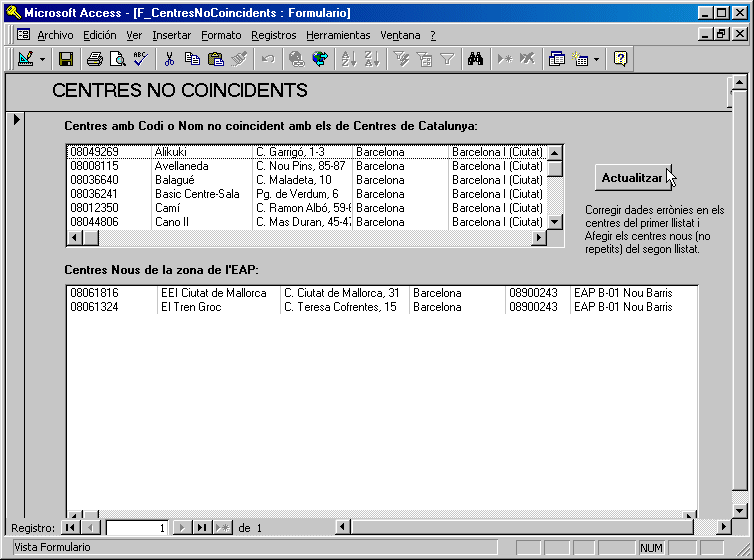Select the EEI Ciutat de Mallorca row

382,293
